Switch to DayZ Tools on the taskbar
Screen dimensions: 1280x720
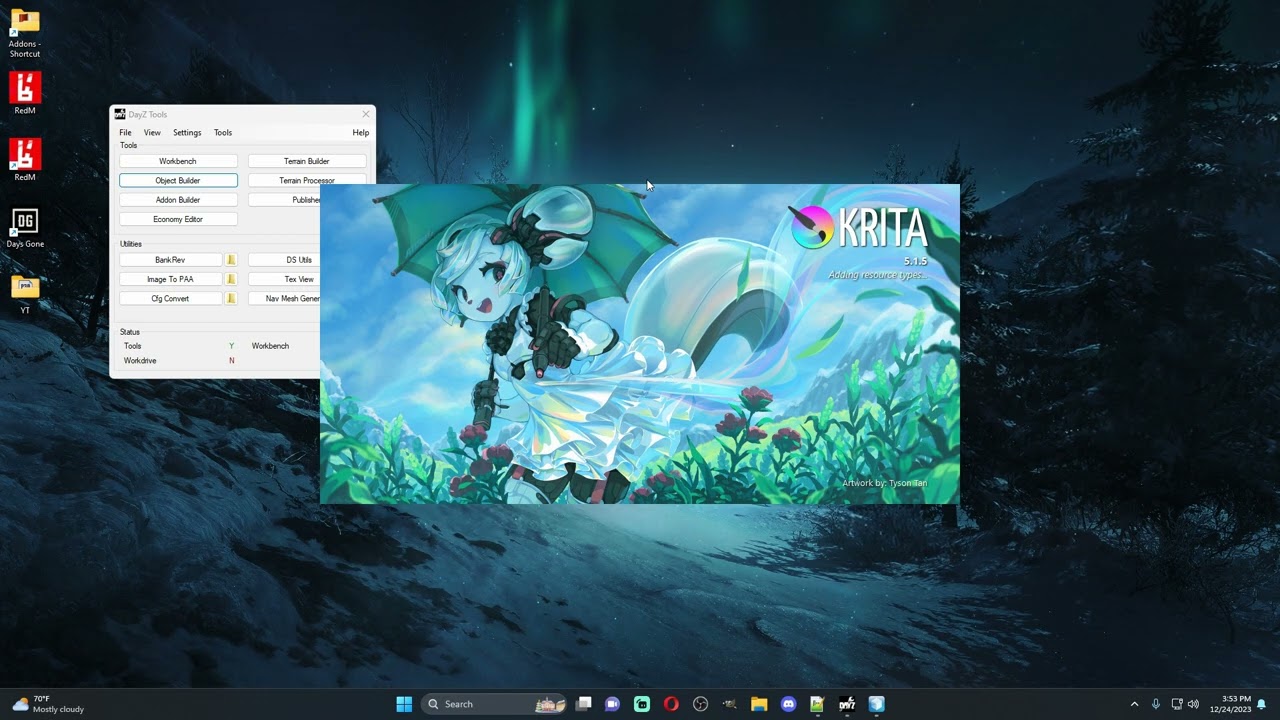pos(847,704)
